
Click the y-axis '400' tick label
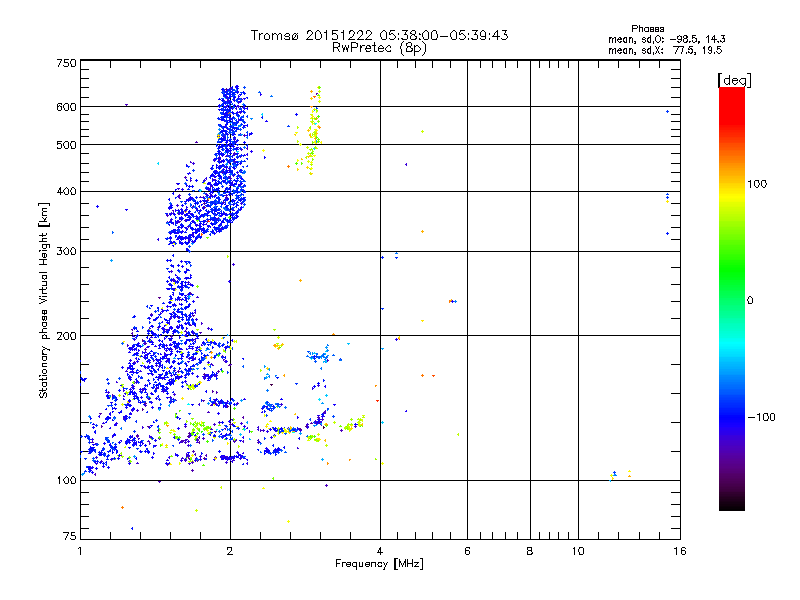[66, 192]
